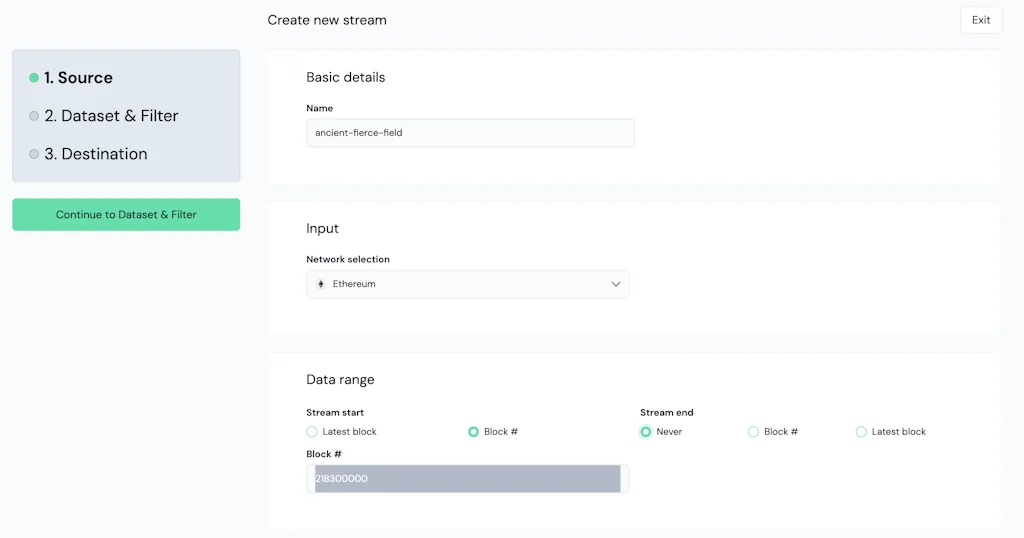Expand the Network selection chevron arrow
The height and width of the screenshot is (538, 1024).
pos(615,284)
